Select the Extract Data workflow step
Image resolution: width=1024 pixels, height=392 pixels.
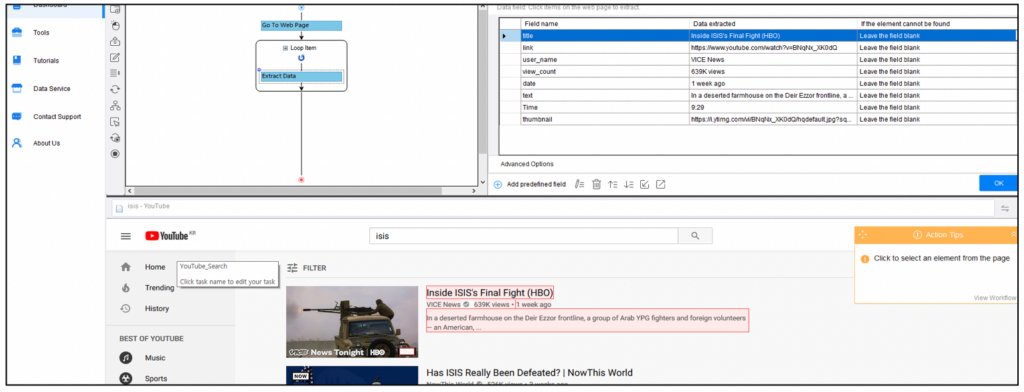(301, 76)
